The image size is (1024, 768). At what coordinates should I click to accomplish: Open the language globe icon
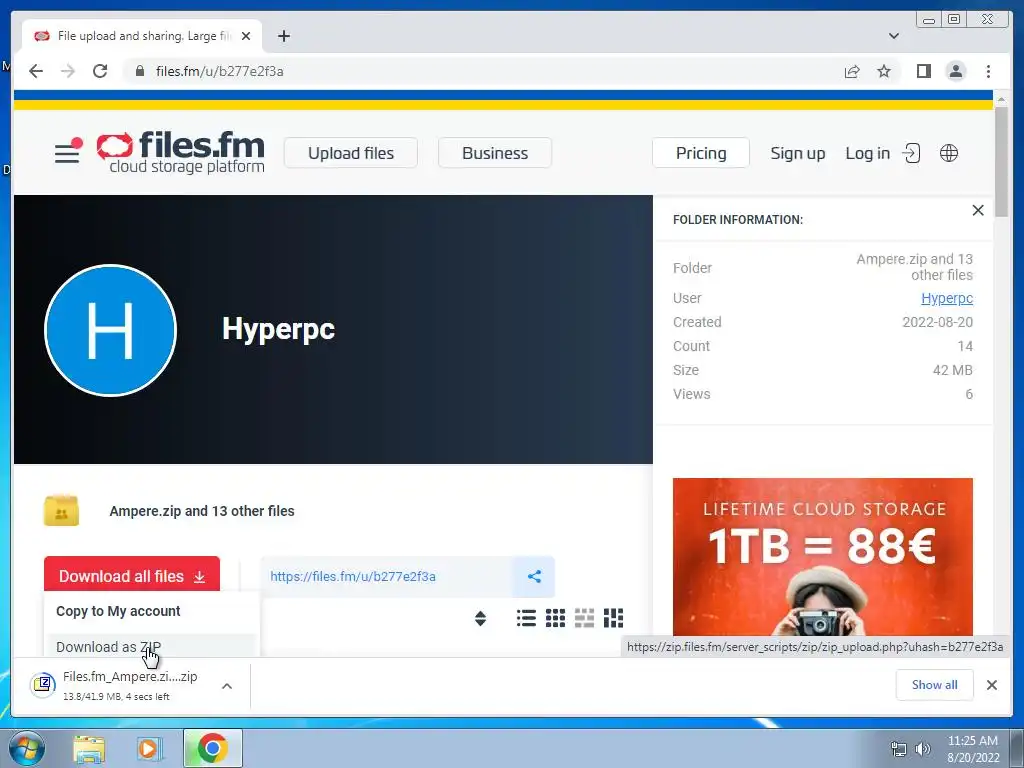948,153
